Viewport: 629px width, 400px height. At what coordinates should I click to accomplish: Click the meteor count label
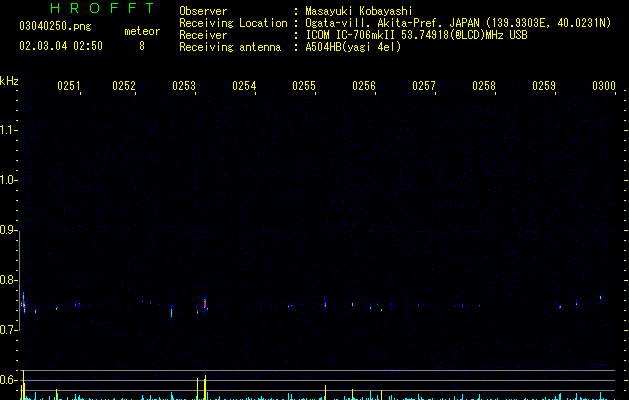142,31
